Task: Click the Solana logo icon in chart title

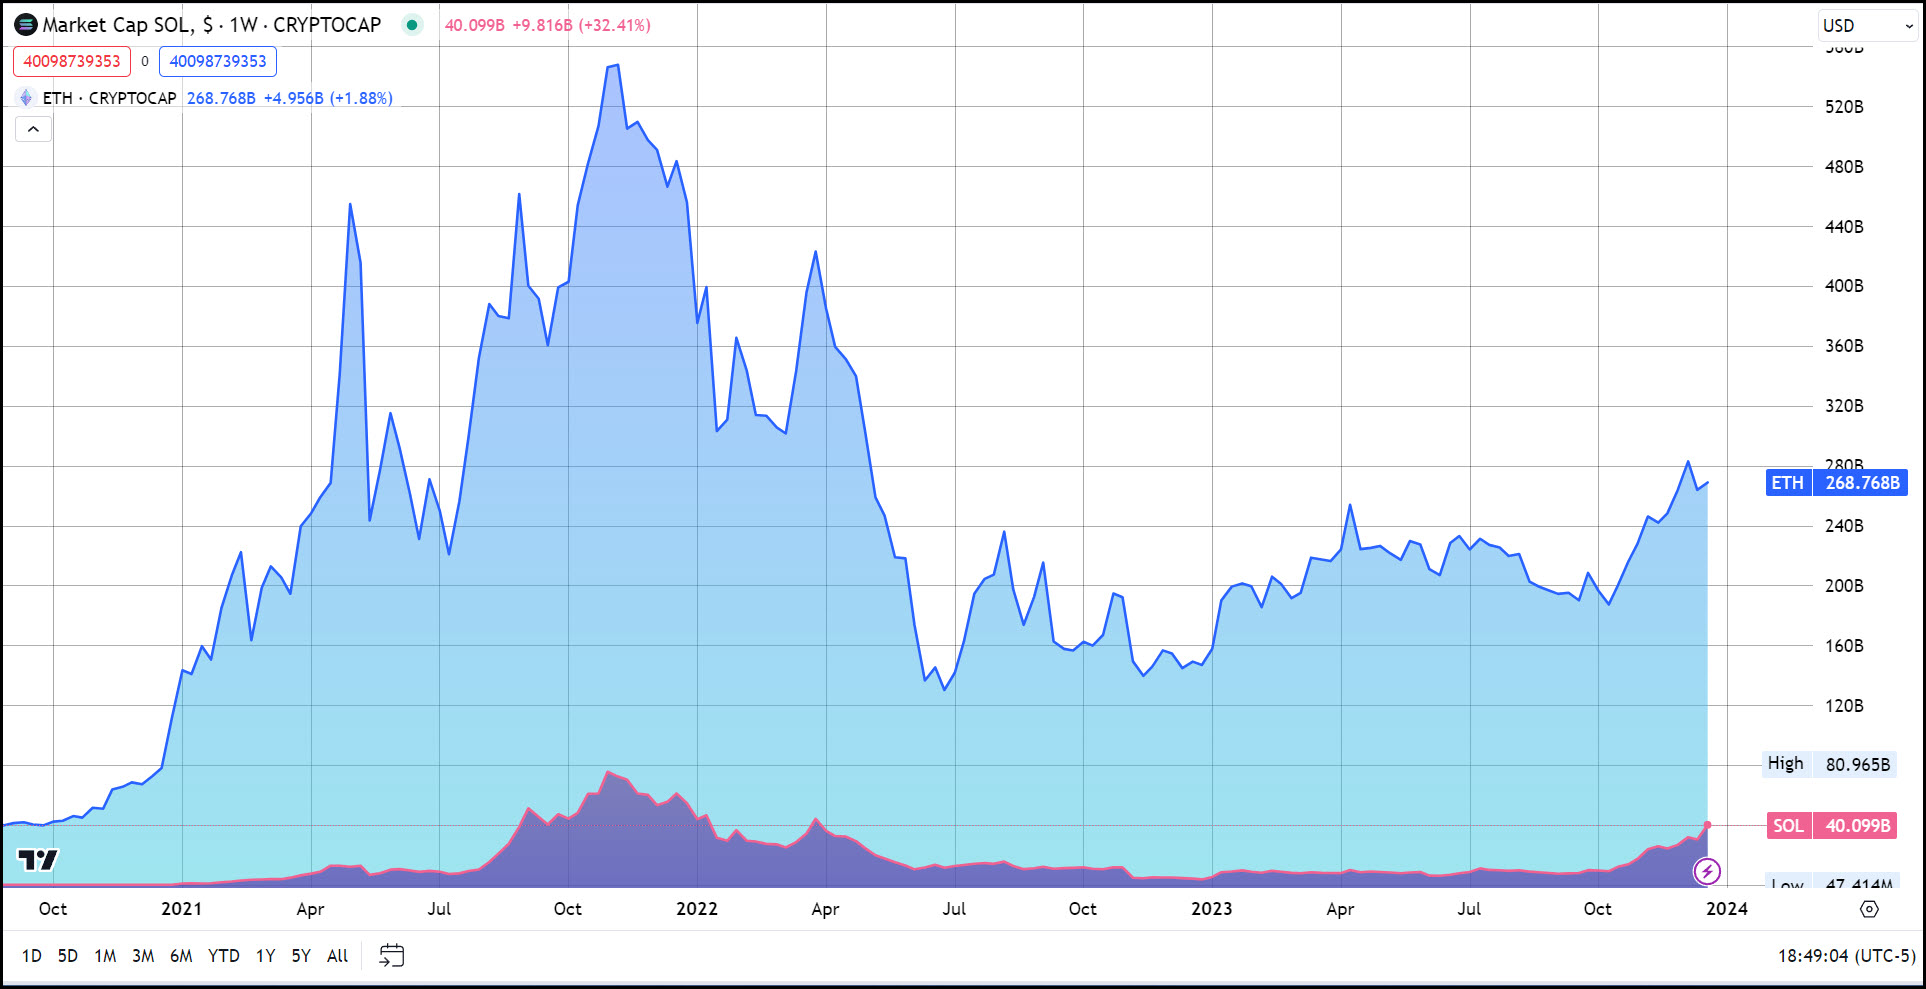Action: point(26,25)
